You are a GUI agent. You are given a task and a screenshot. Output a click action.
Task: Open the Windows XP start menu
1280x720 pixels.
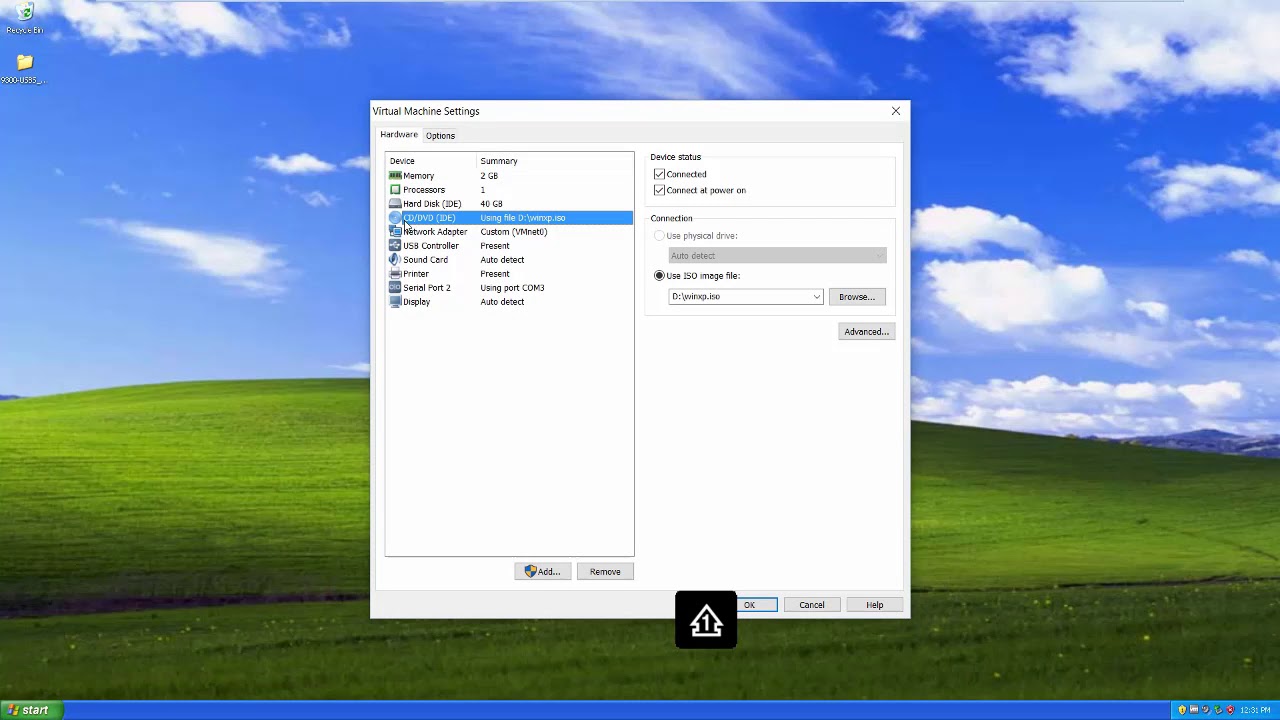coord(31,710)
